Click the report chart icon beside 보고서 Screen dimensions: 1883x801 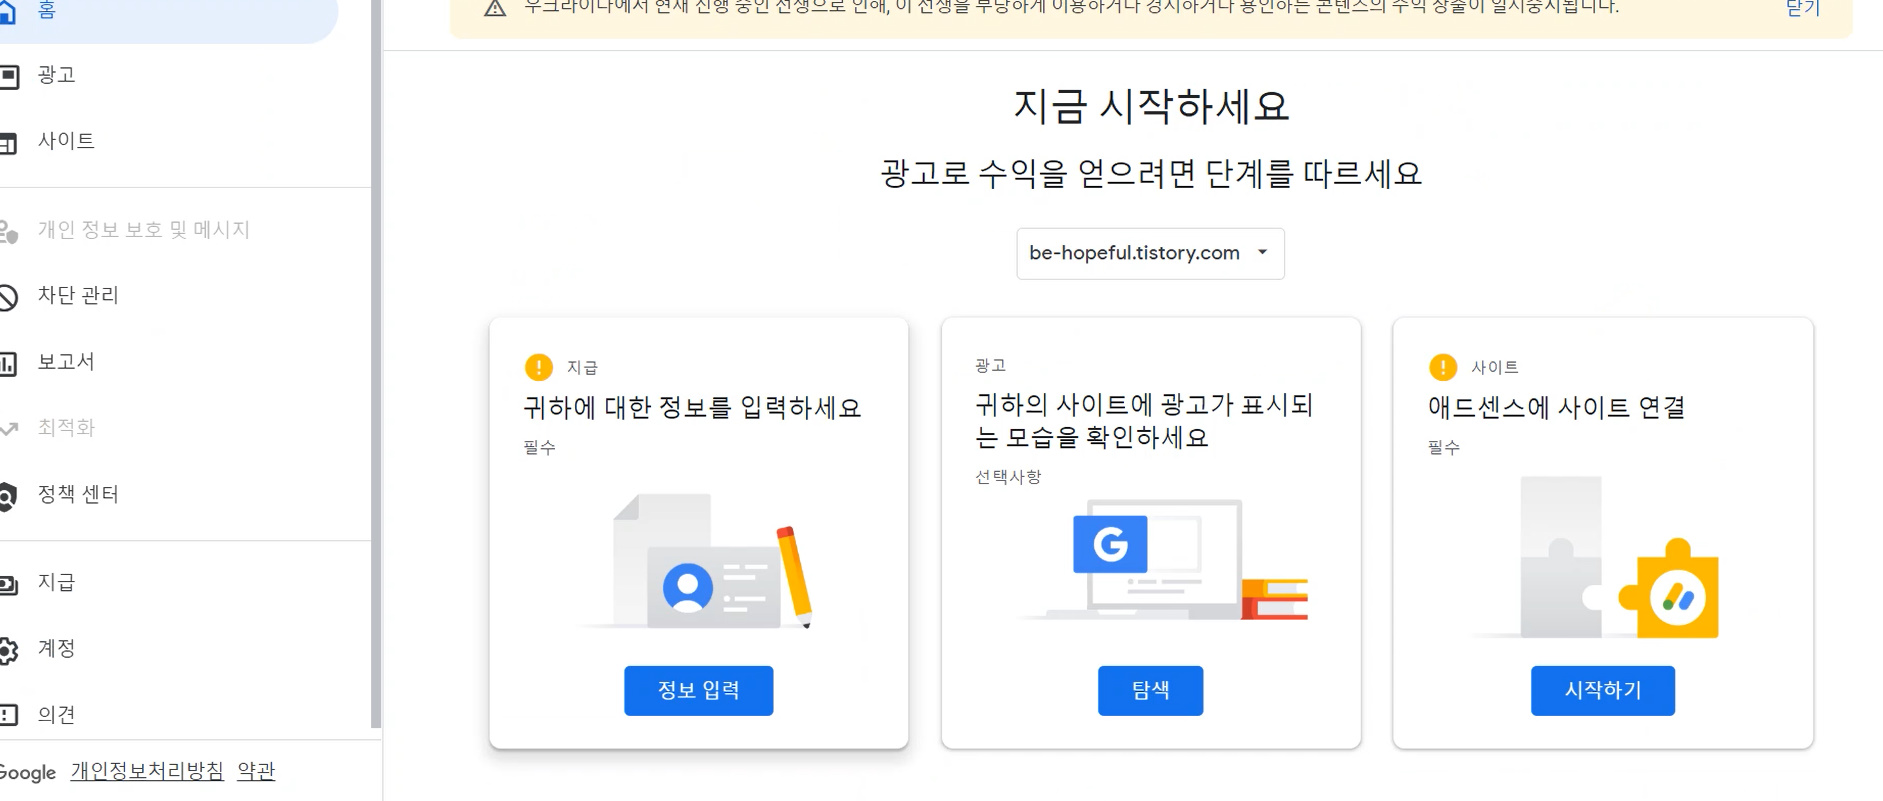pos(8,364)
